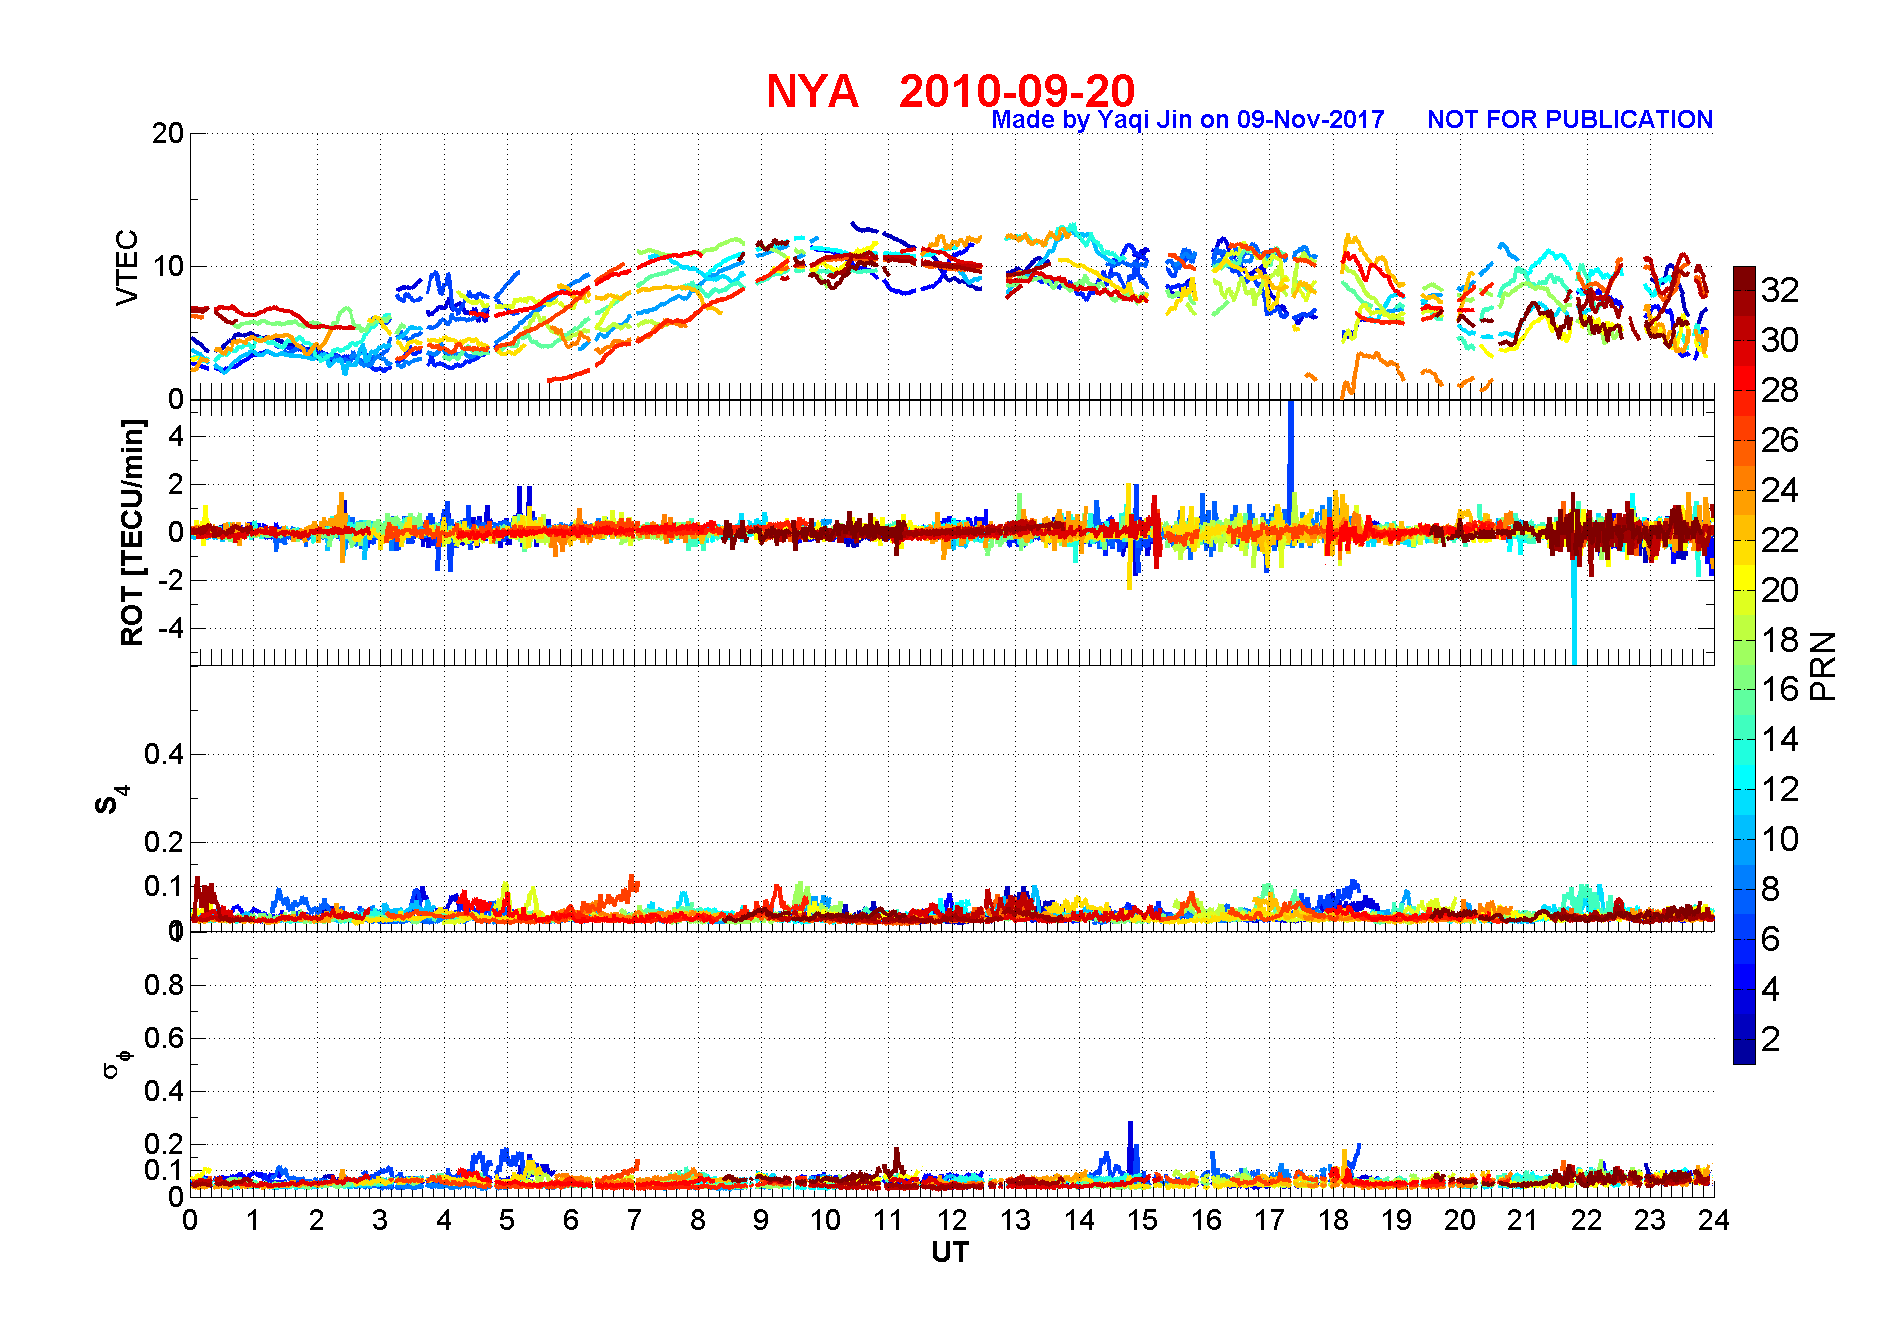Viewport: 1904px width, 1330px height.
Task: Click ROT y-axis tick 4
Action: [176, 437]
